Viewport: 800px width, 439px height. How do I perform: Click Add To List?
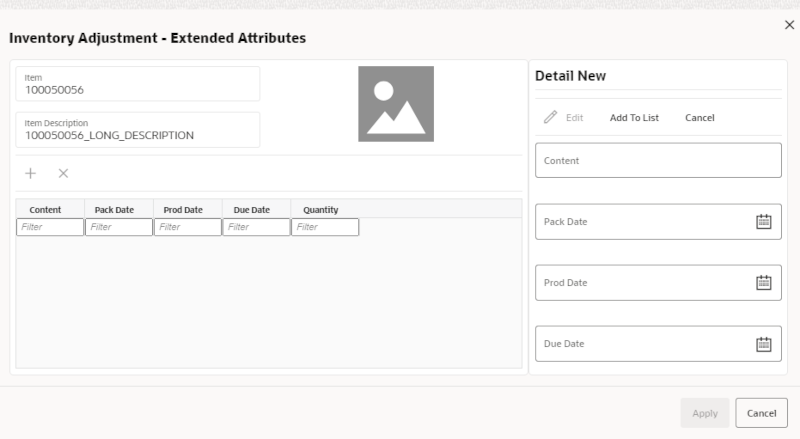point(634,117)
